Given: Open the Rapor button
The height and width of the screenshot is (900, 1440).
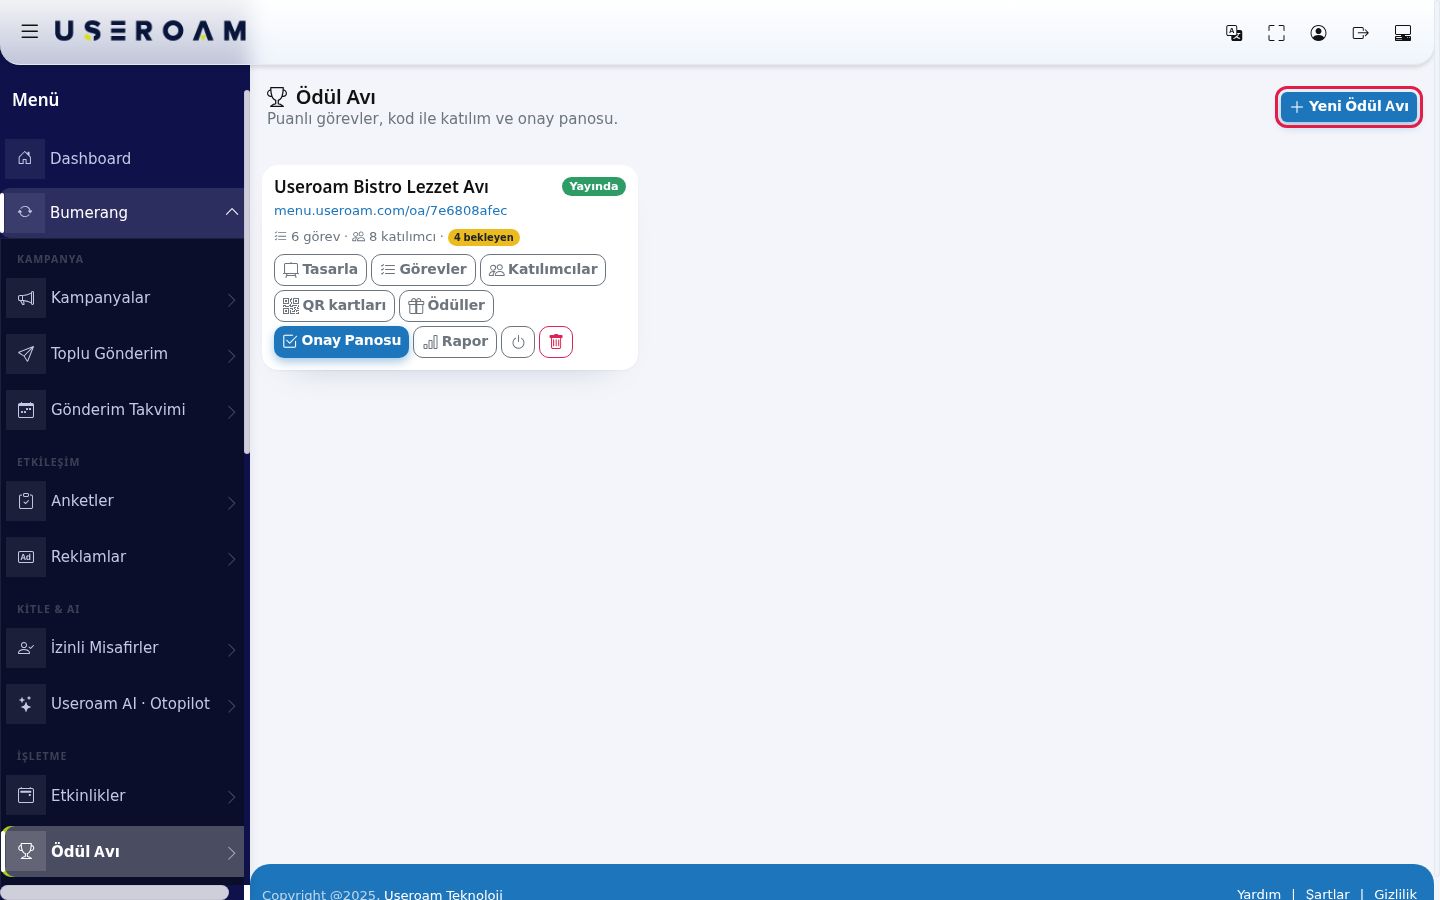Looking at the screenshot, I should [x=455, y=342].
